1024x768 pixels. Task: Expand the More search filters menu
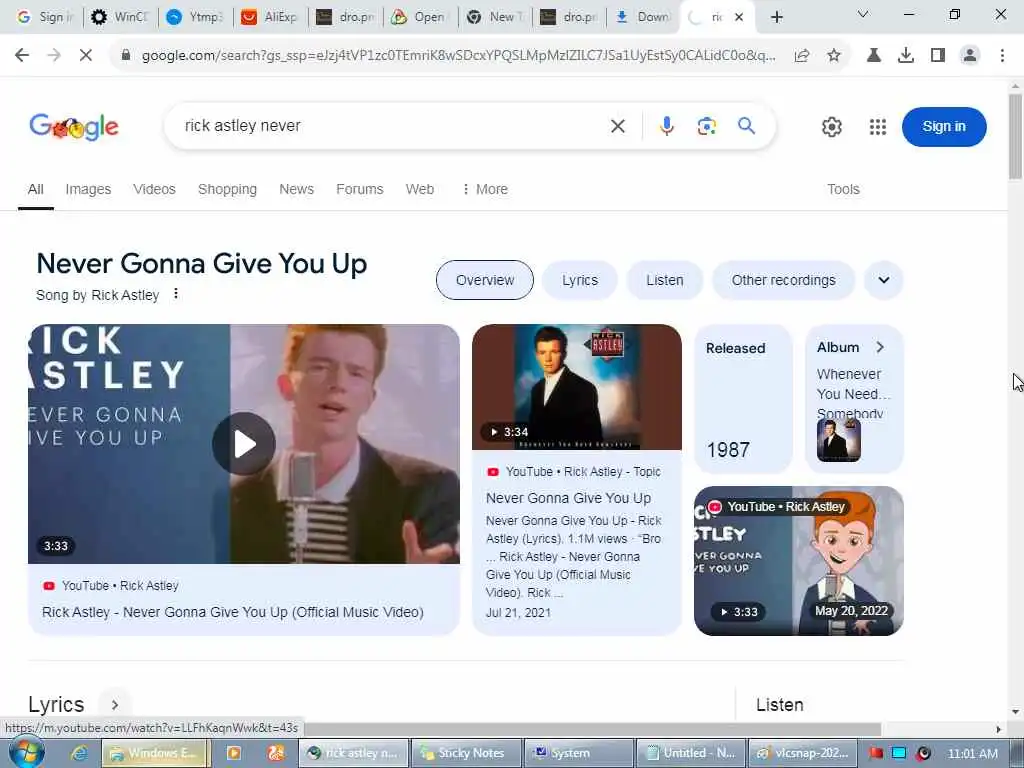click(485, 189)
